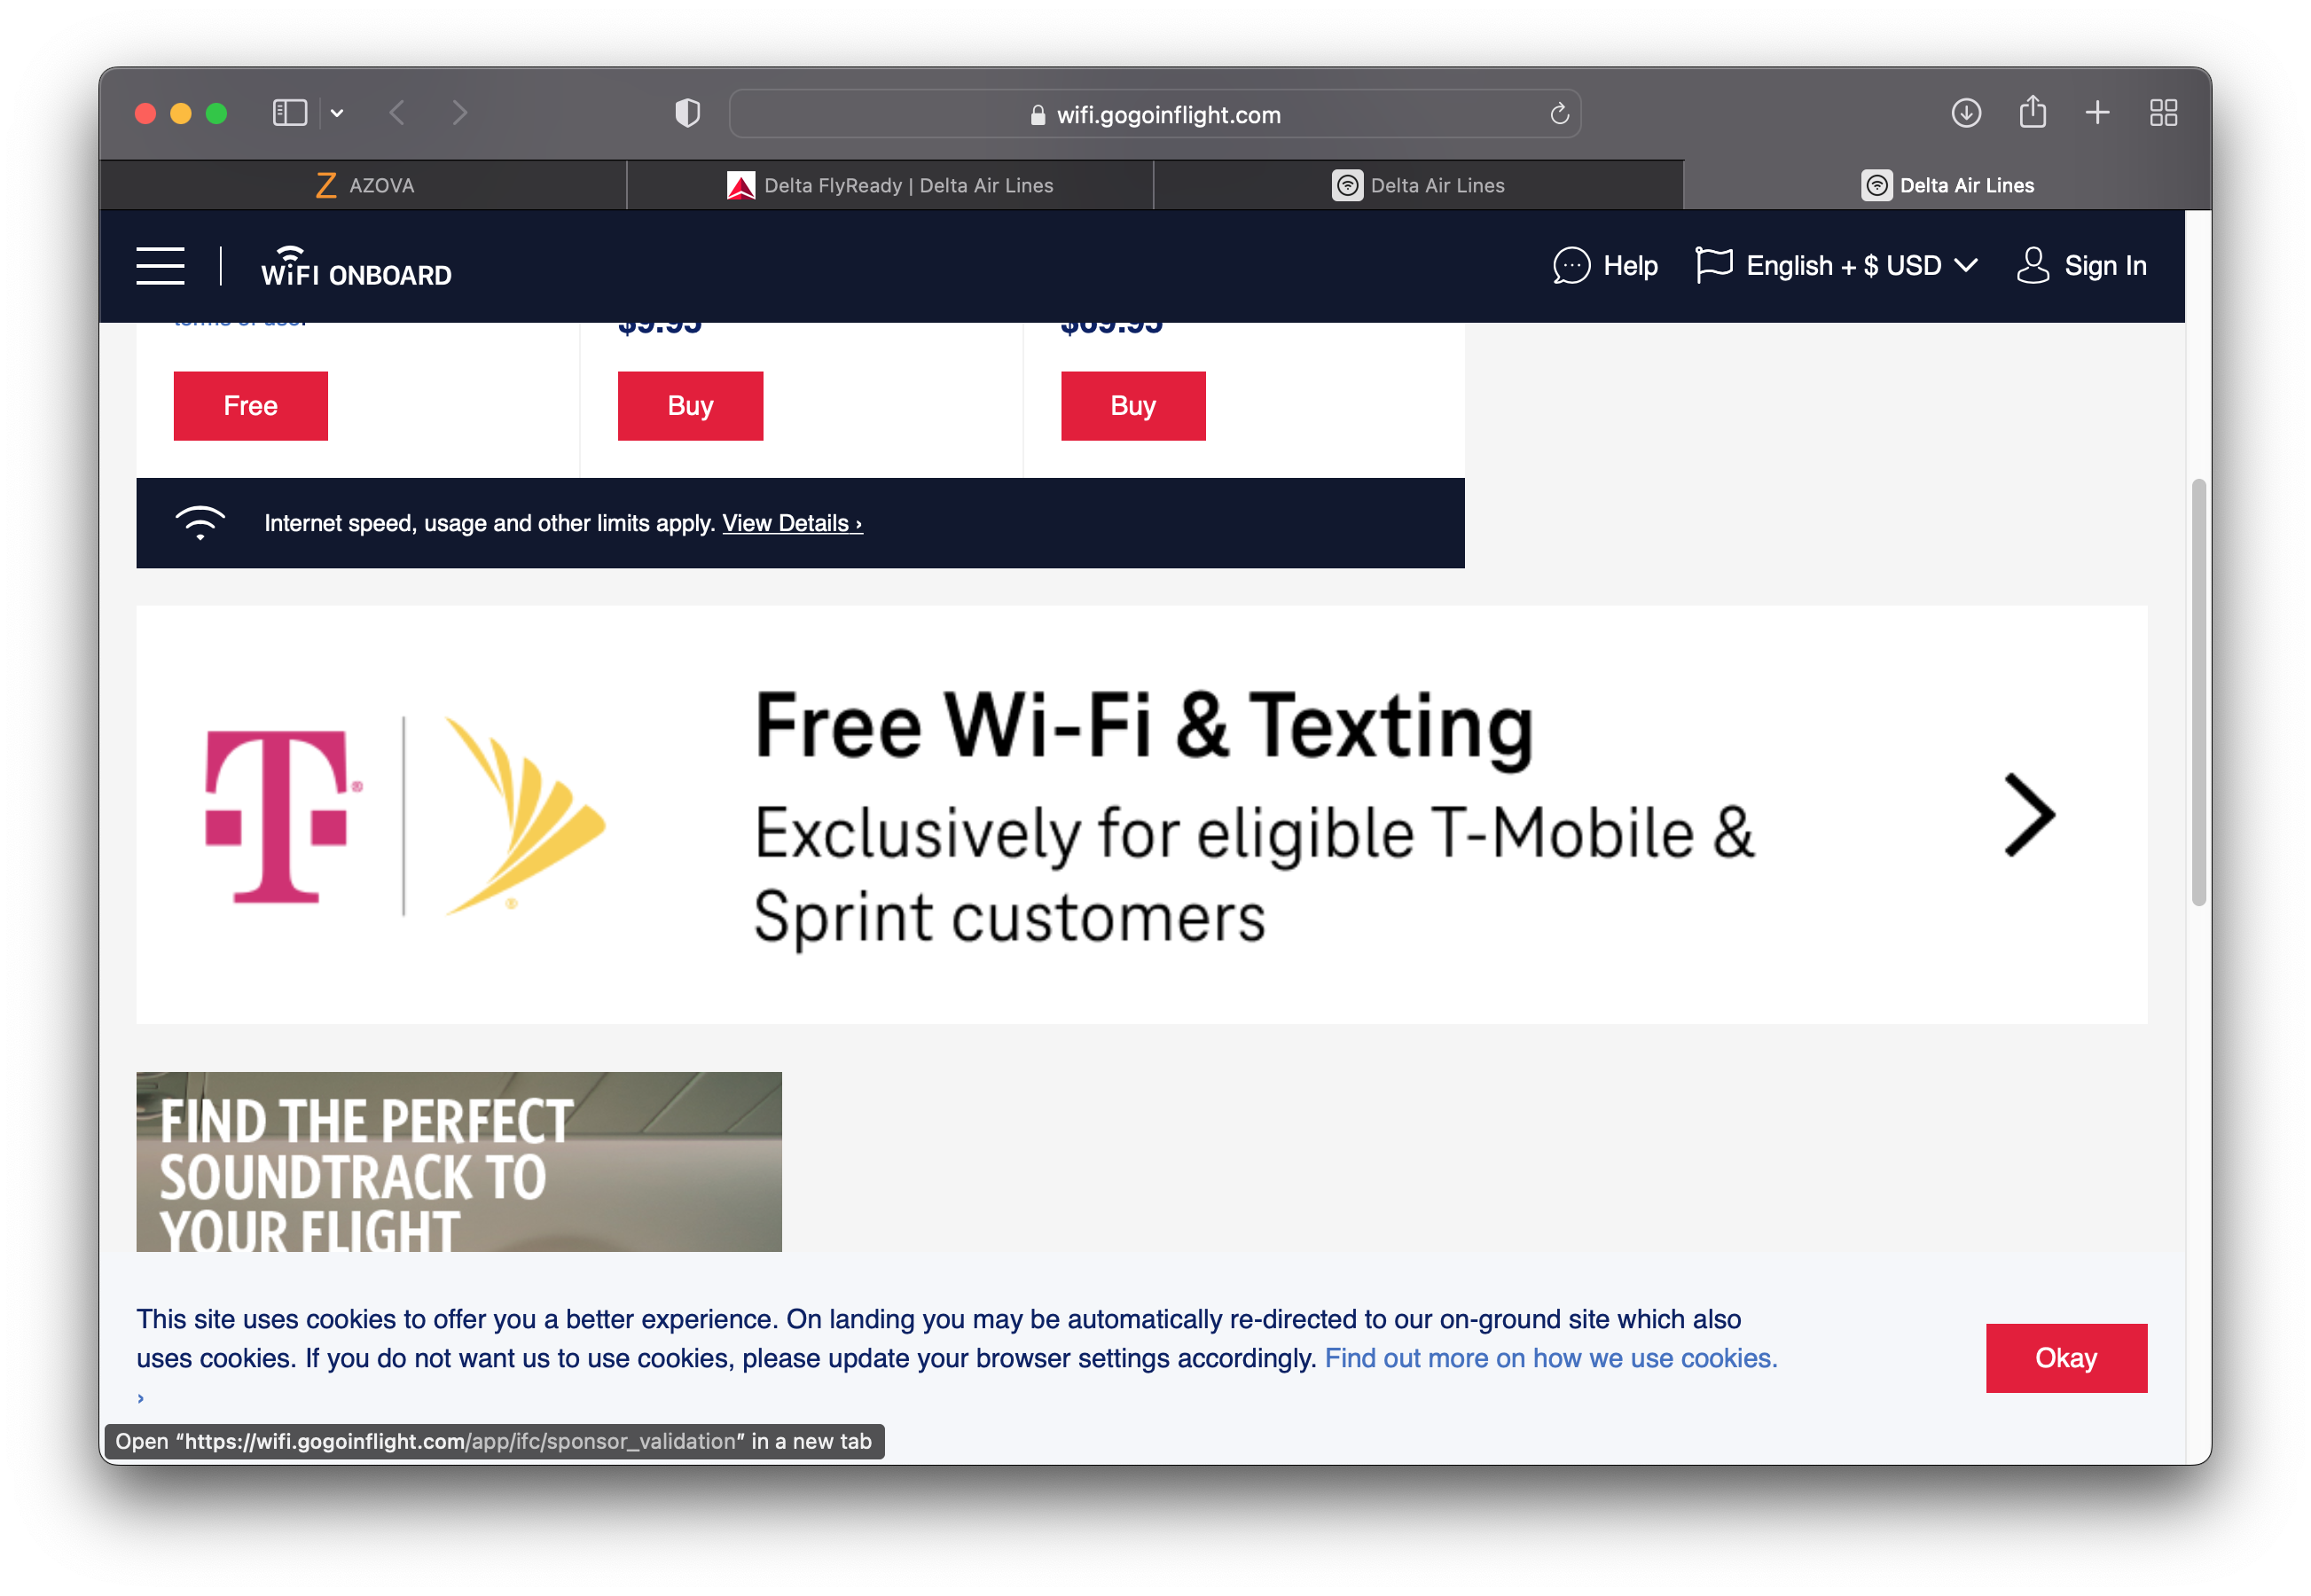Open 'Find out more on how we use cookies' link

point(1551,1358)
